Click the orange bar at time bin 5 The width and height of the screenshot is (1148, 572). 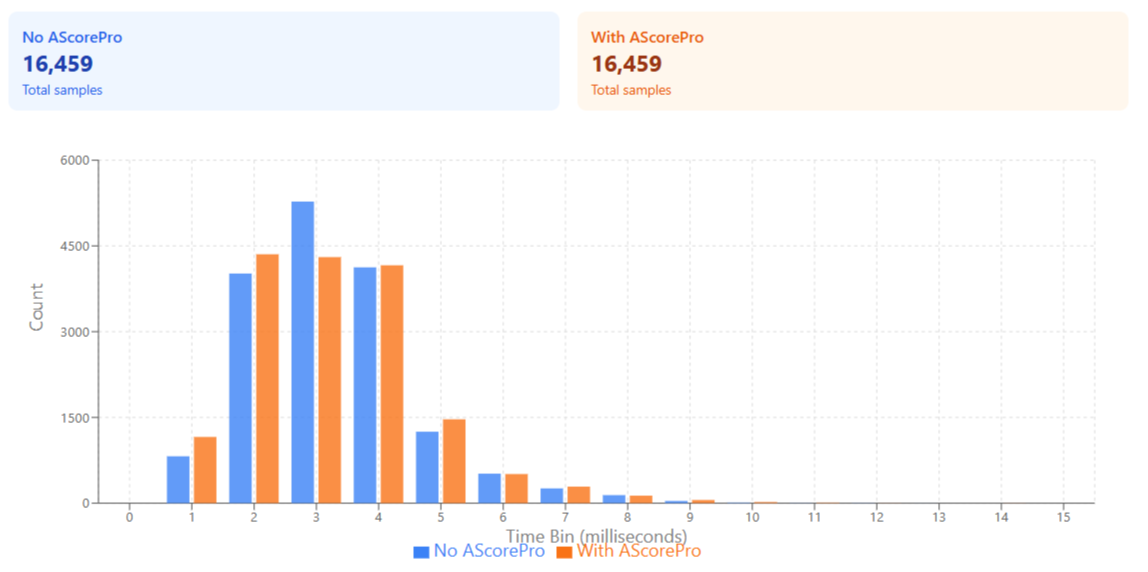454,461
